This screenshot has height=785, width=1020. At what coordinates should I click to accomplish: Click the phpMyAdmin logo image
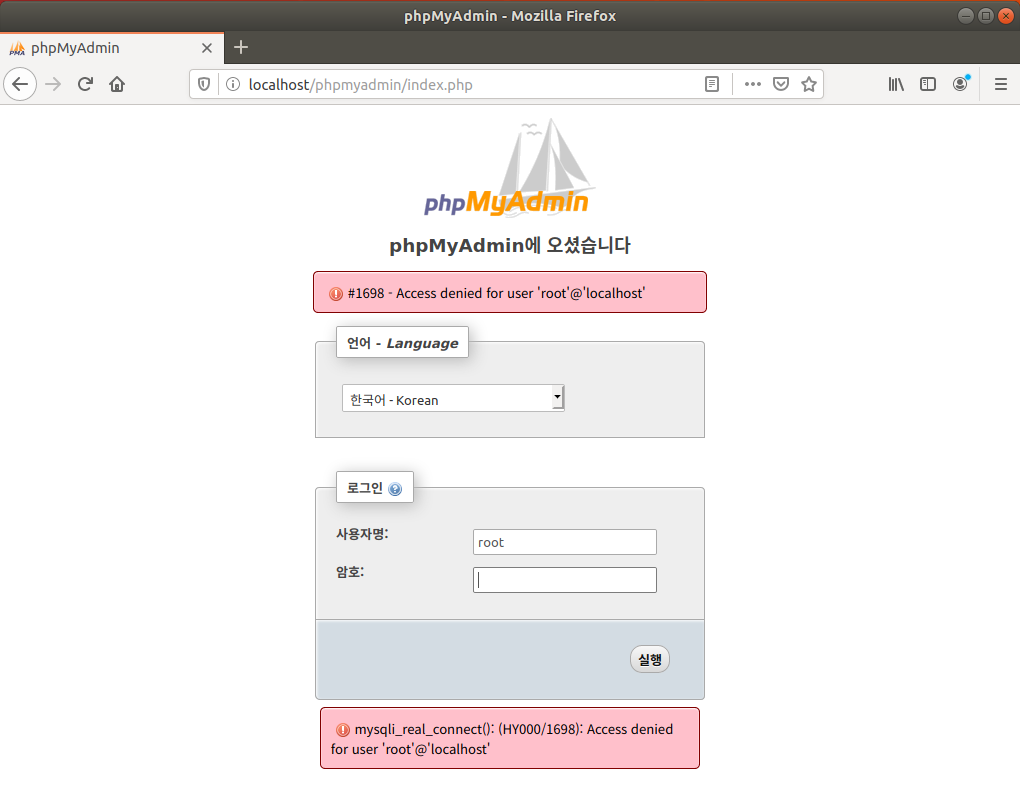pyautogui.click(x=509, y=168)
